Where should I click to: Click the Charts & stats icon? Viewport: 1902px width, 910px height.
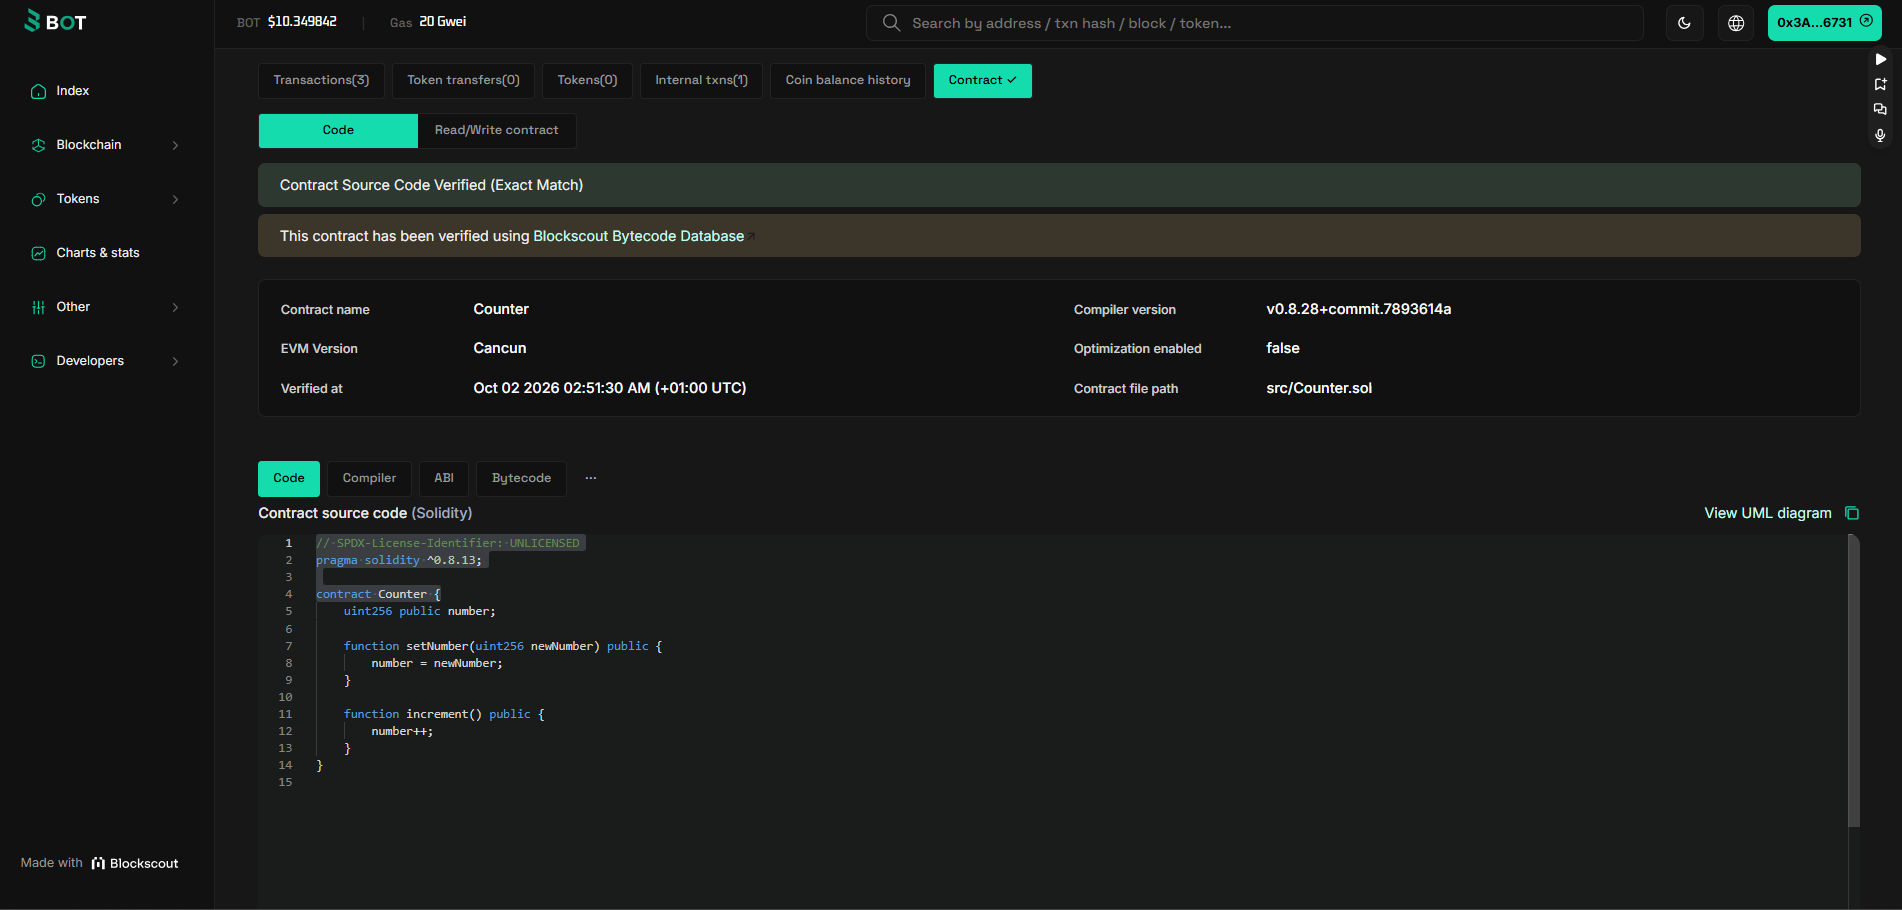[x=38, y=253]
